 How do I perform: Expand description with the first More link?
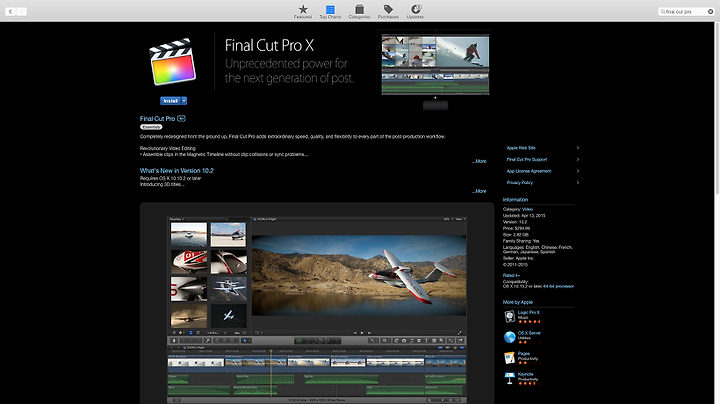pyautogui.click(x=479, y=161)
